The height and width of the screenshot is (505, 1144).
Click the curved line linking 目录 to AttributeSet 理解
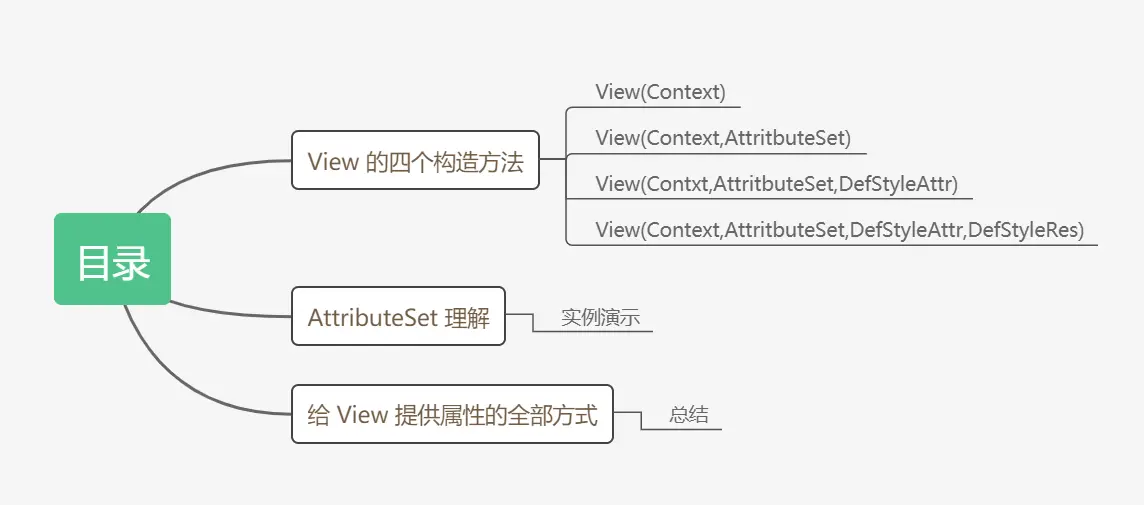click(x=230, y=311)
